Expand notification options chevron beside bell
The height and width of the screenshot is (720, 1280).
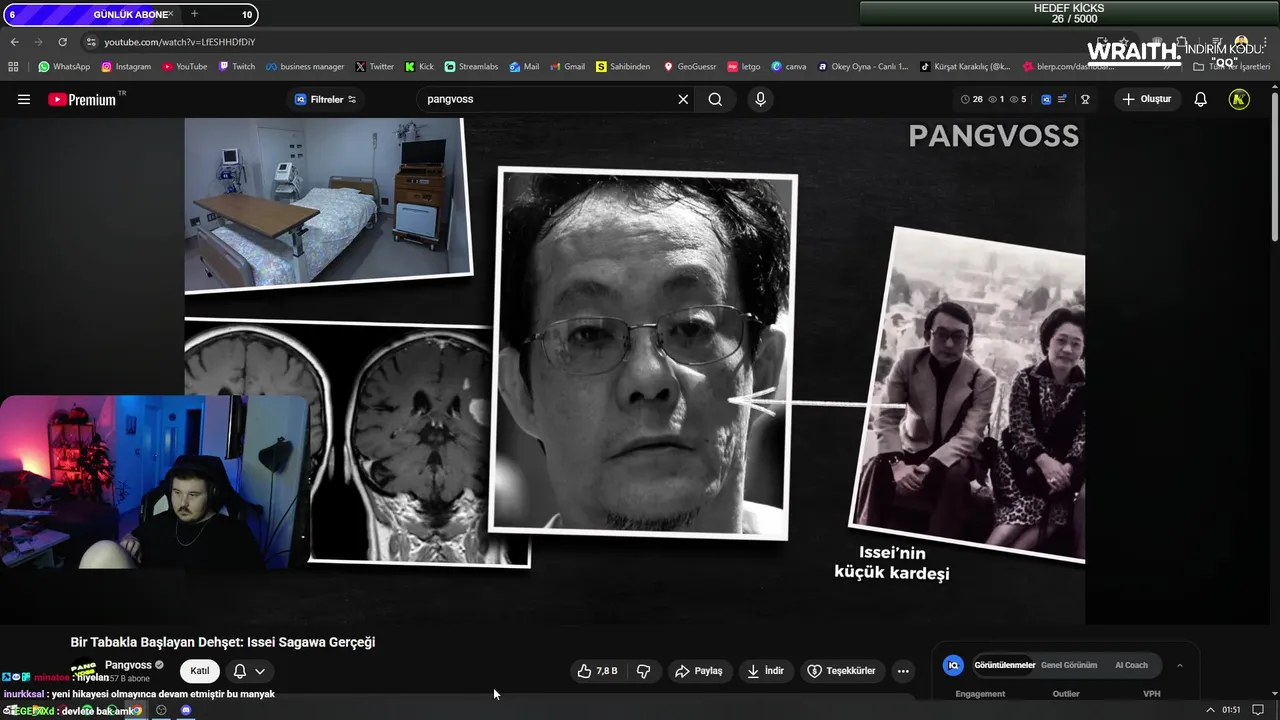pos(260,671)
